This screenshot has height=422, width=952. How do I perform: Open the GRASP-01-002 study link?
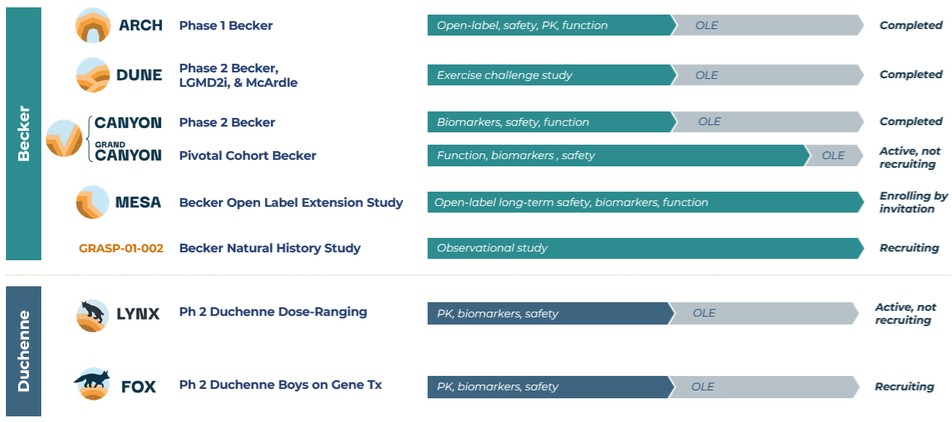click(120, 248)
